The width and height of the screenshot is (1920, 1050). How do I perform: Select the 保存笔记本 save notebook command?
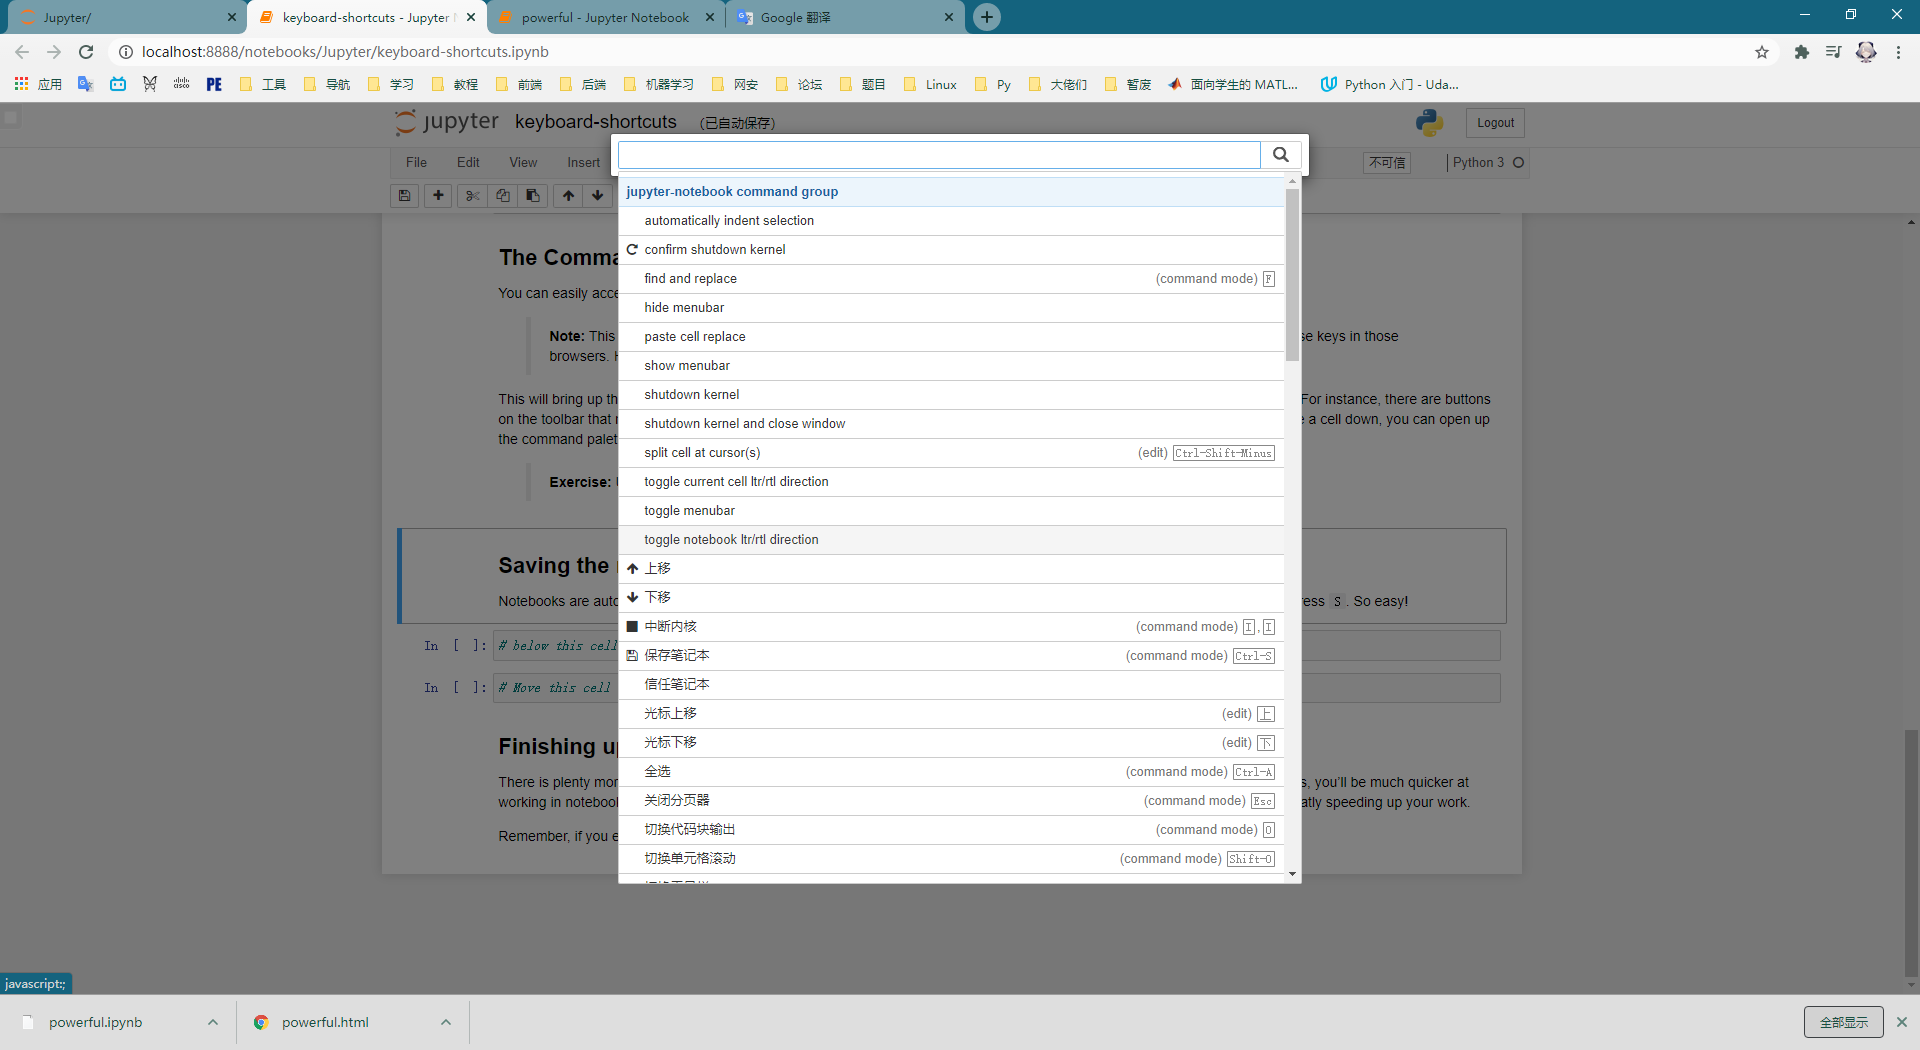click(x=951, y=656)
